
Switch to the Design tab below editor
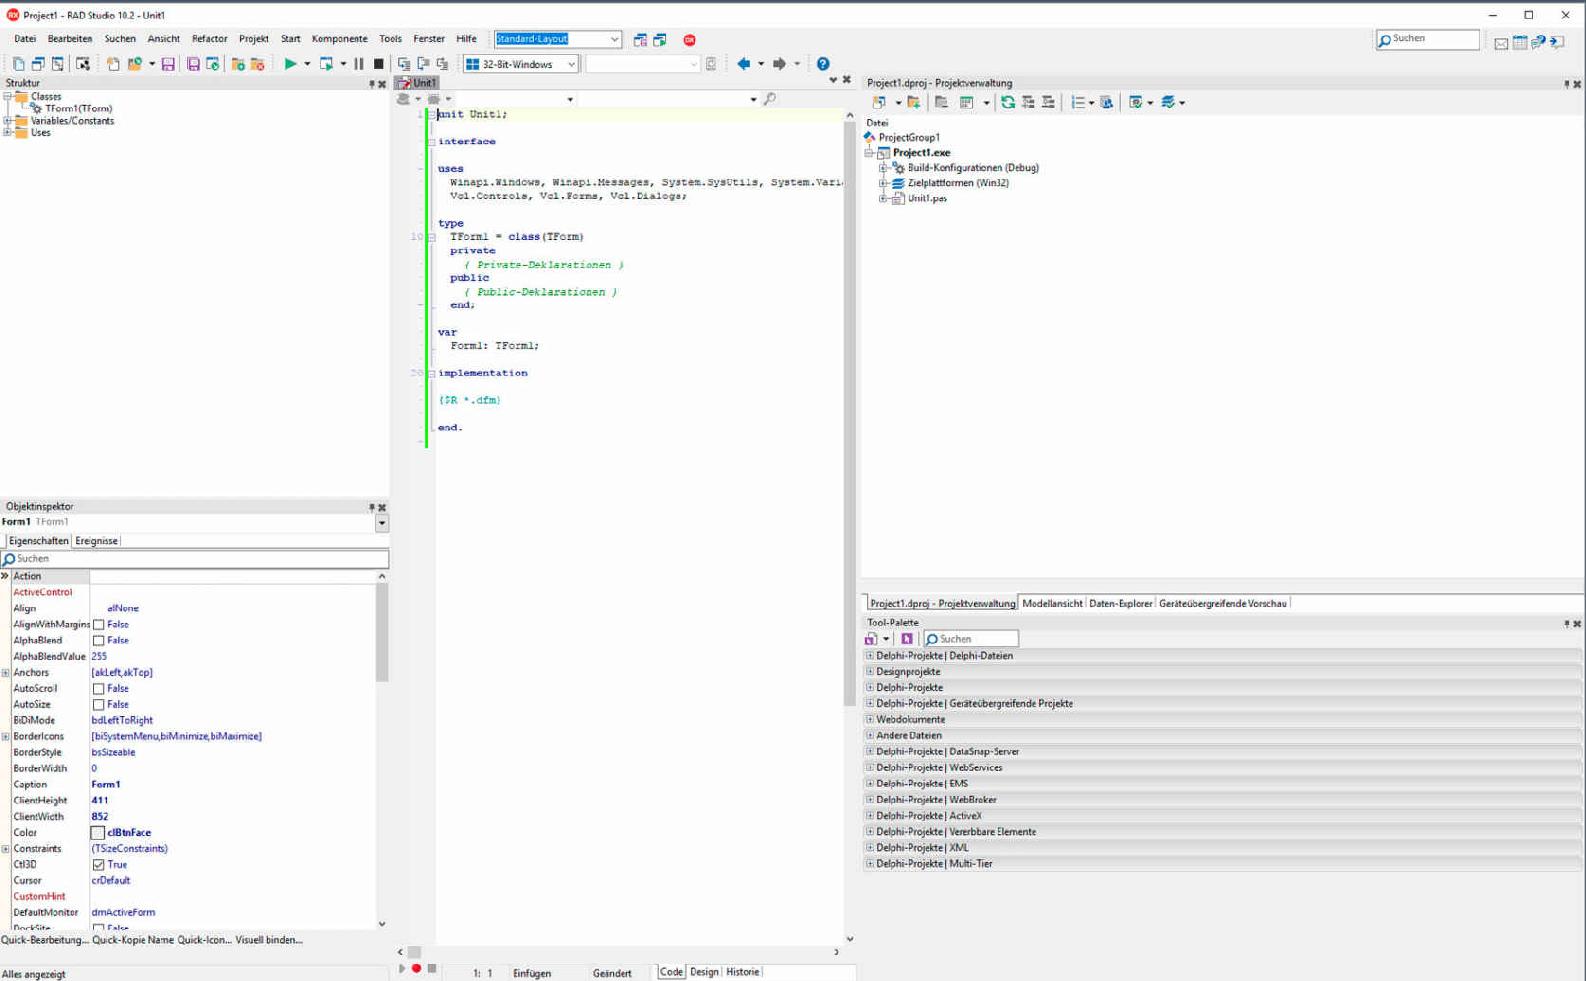click(x=704, y=972)
